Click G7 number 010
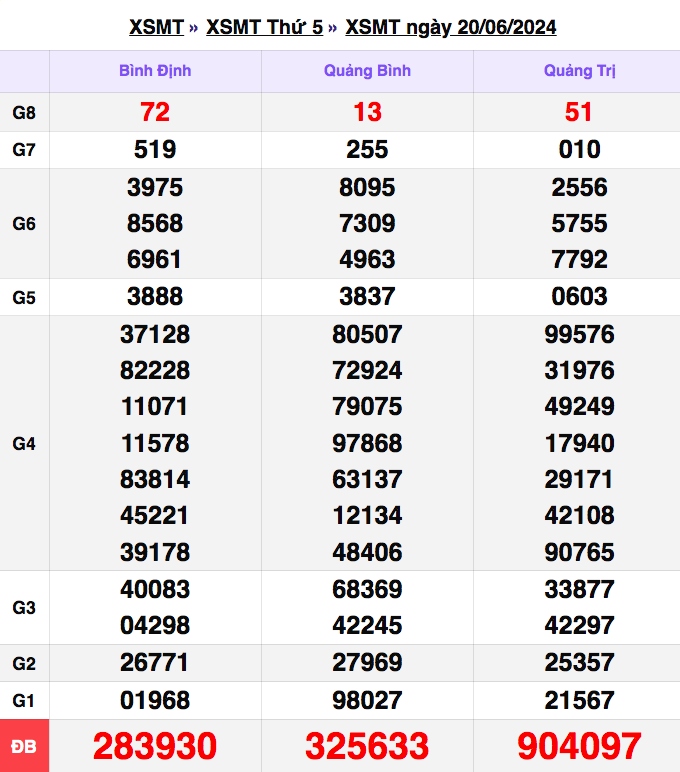Viewport: 680px width, 772px height. click(x=580, y=150)
